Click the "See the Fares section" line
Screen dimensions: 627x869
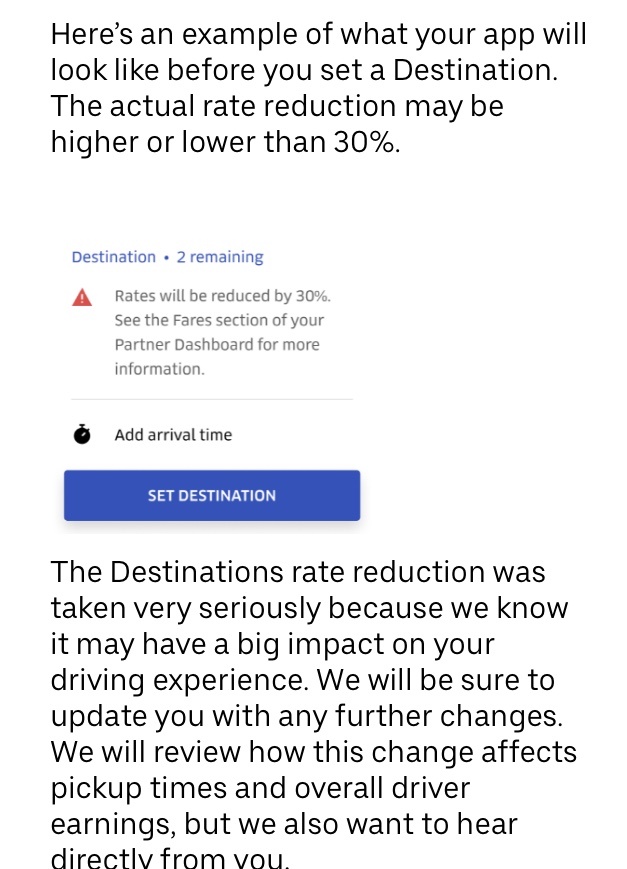219,320
